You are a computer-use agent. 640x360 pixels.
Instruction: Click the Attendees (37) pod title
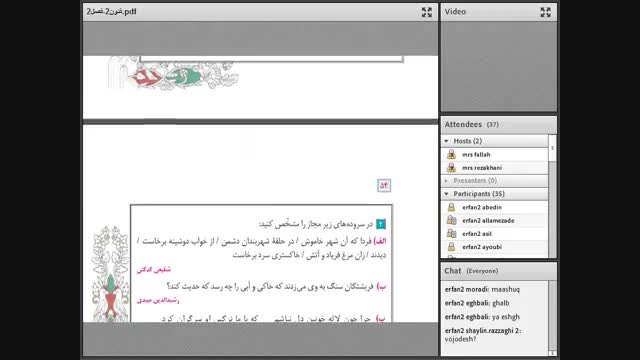(x=471, y=124)
